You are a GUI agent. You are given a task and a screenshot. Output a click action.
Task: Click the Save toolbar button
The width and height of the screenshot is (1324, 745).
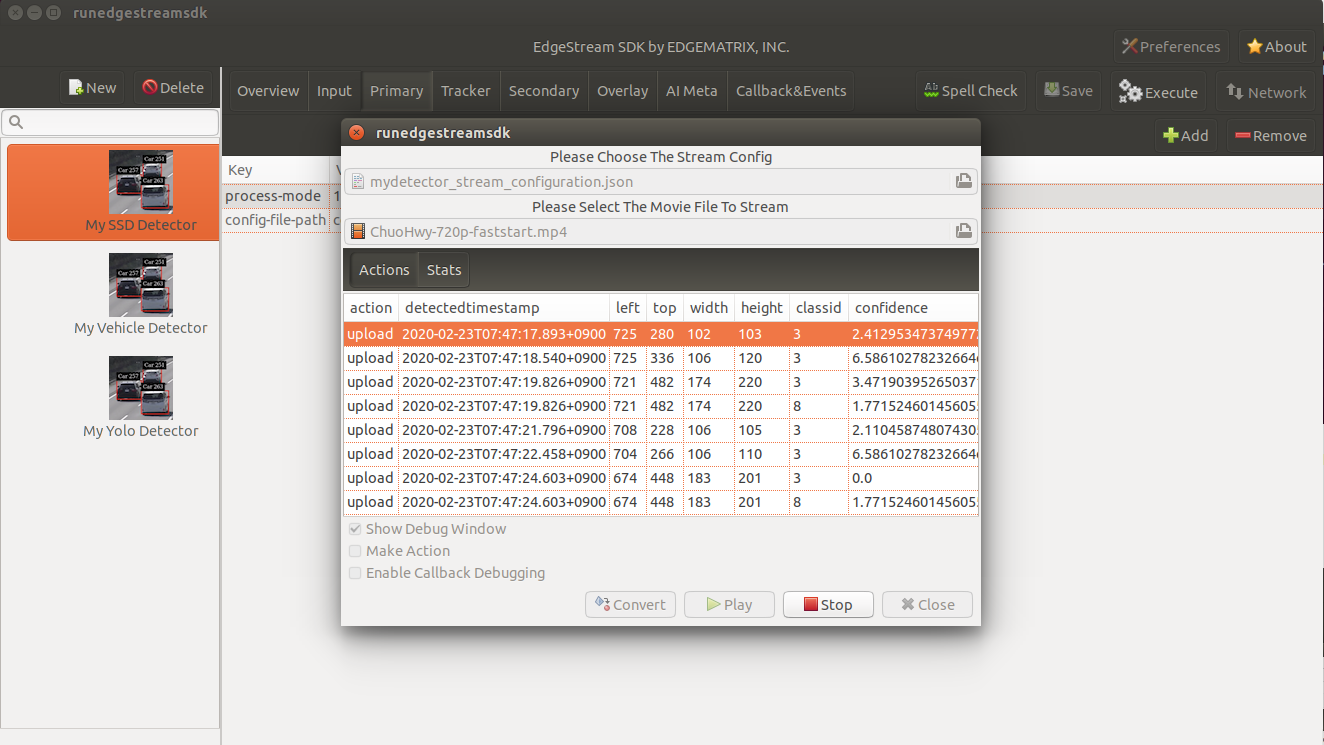1068,91
